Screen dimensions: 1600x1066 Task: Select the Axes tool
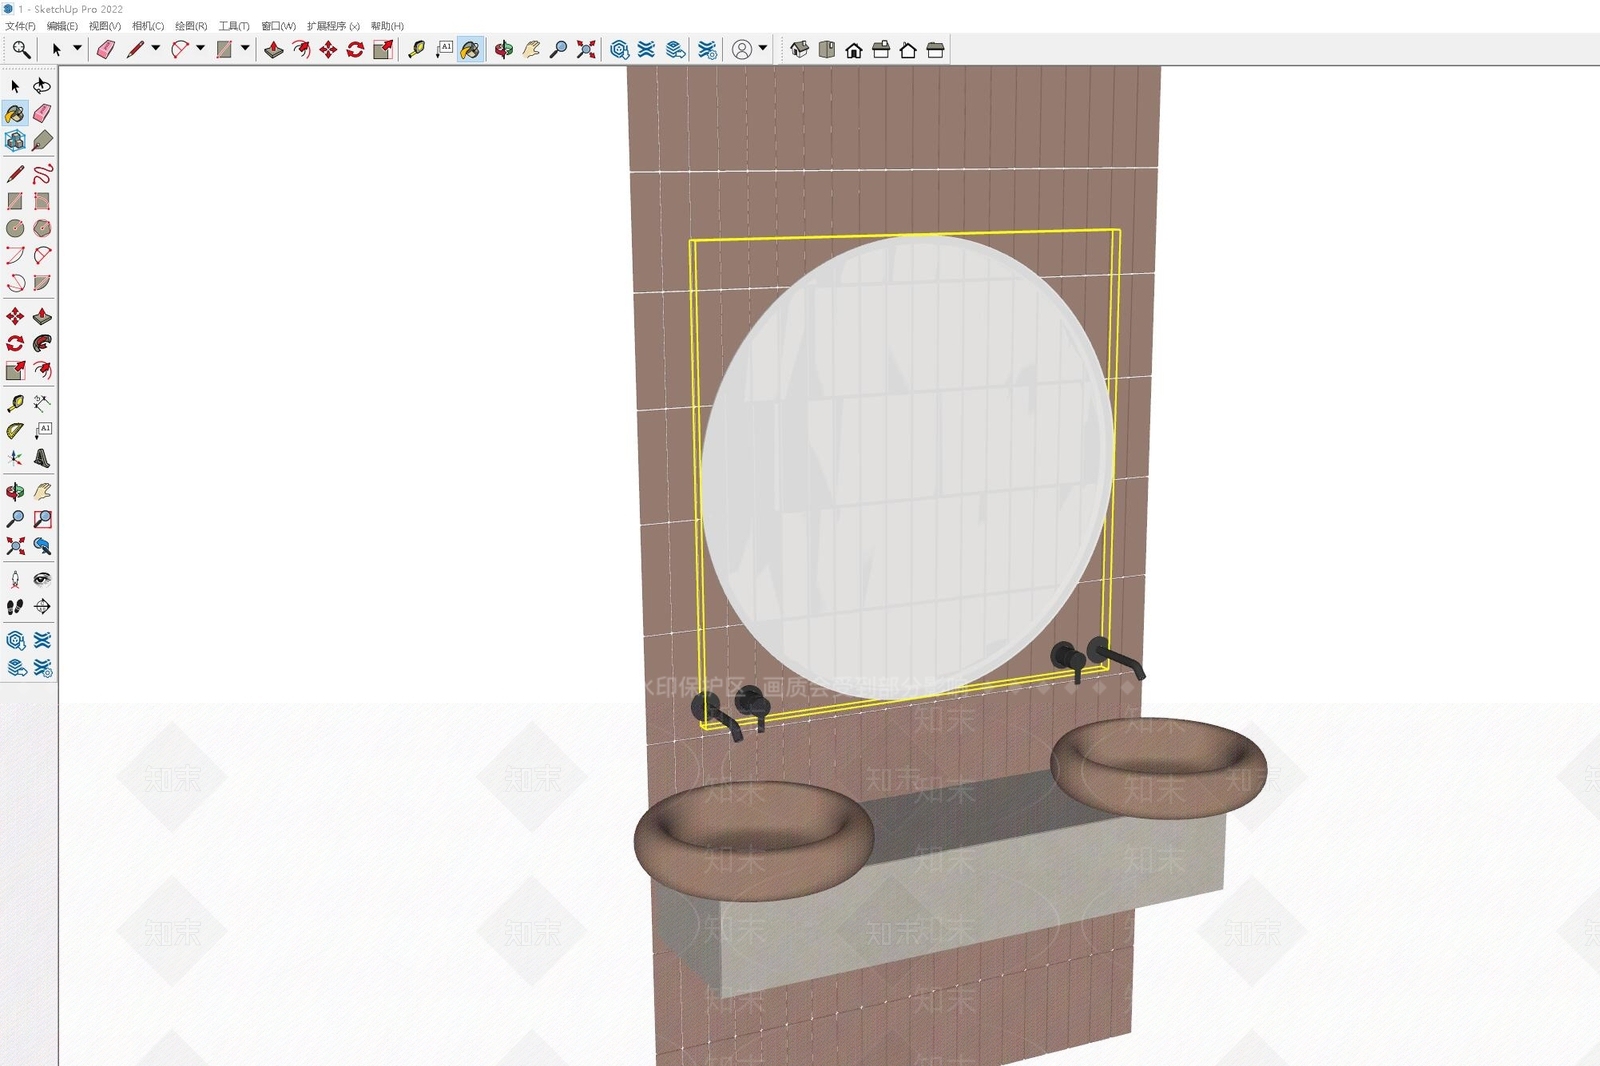click(15, 458)
